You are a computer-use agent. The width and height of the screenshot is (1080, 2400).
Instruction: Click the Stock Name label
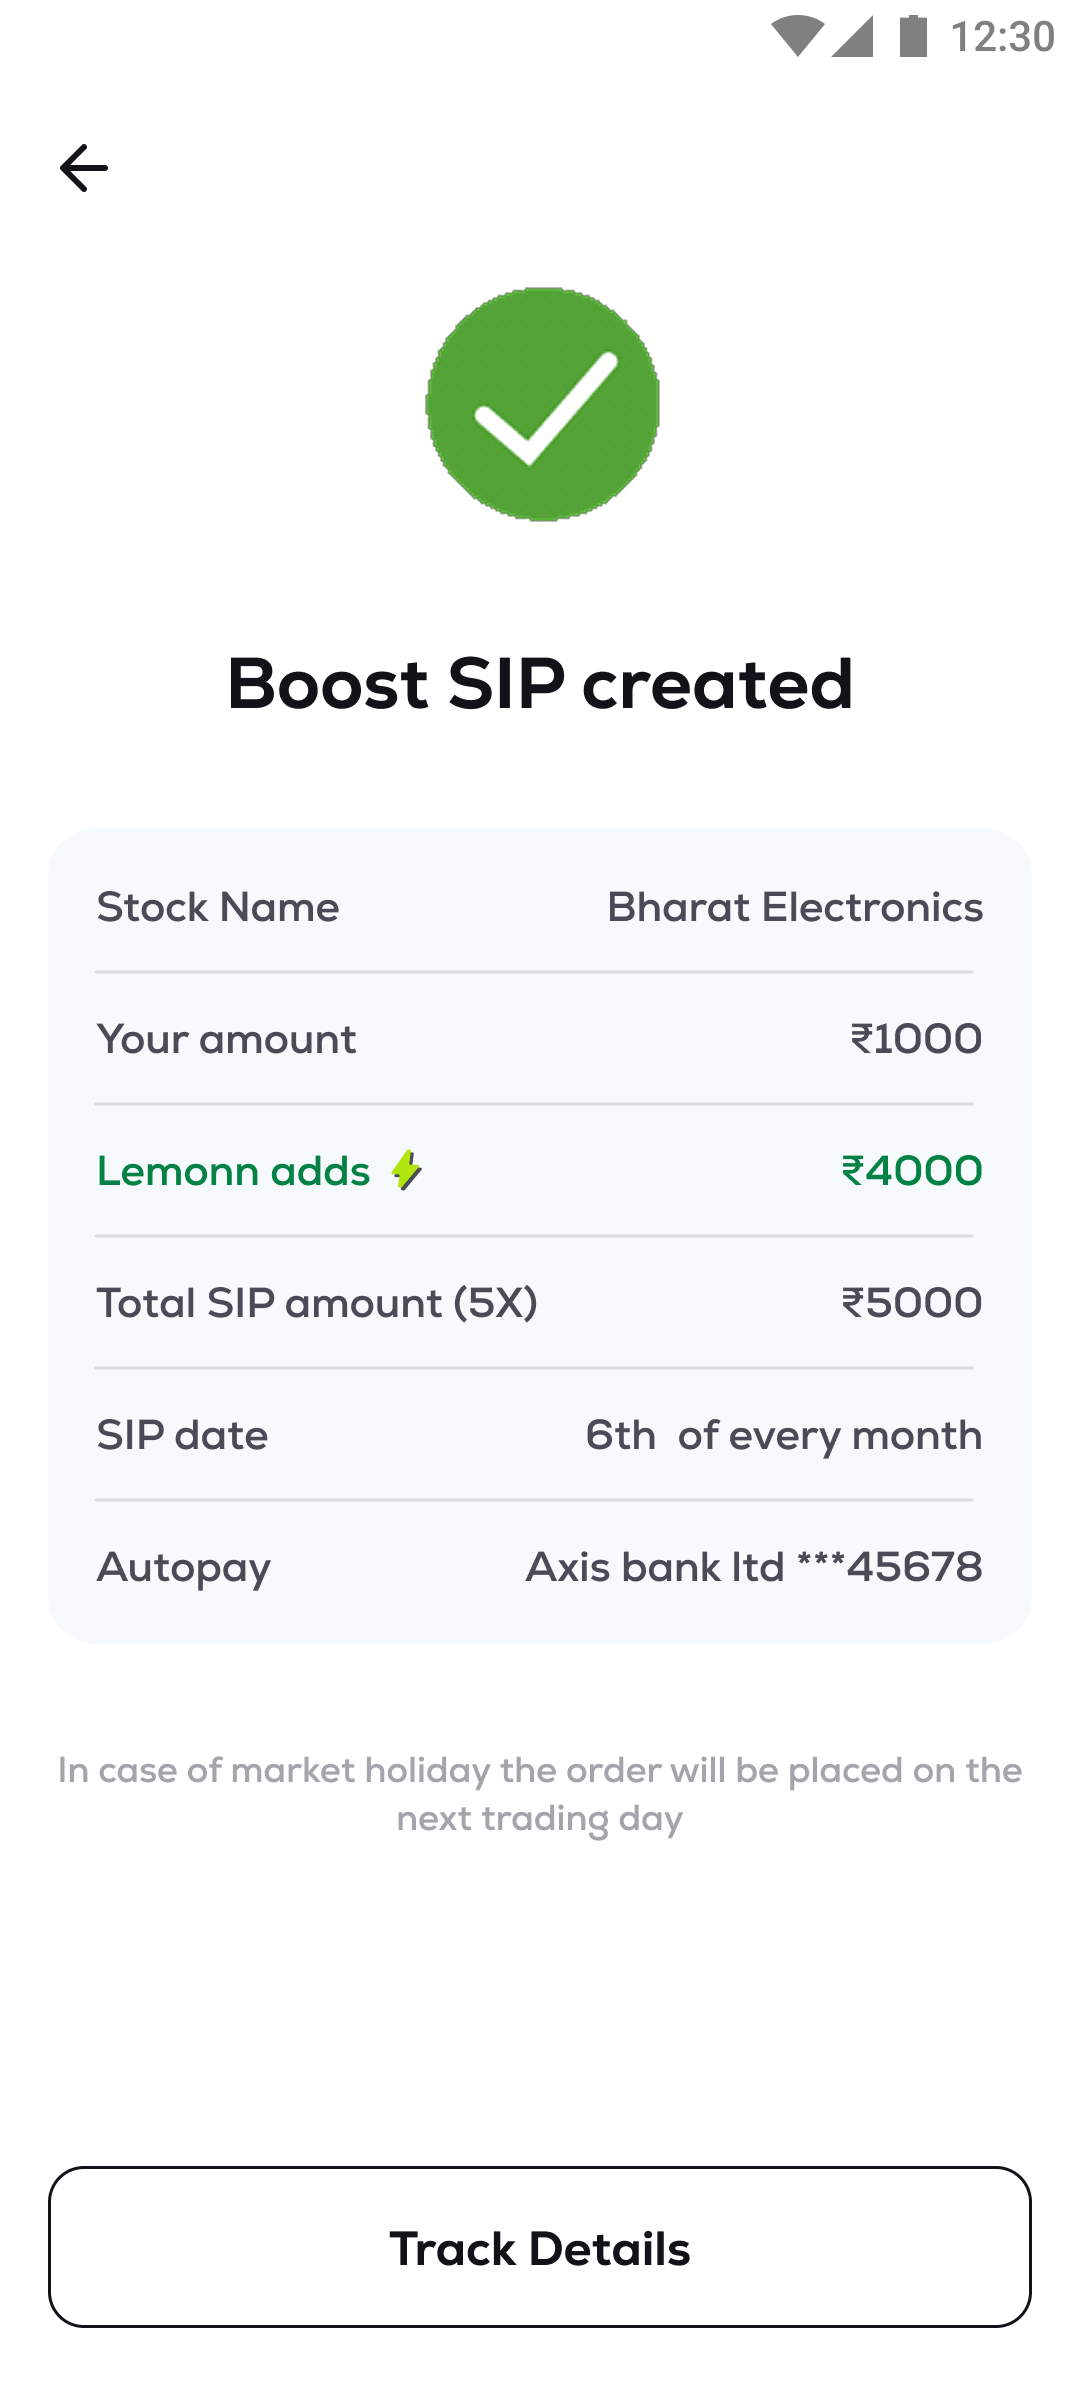tap(218, 907)
